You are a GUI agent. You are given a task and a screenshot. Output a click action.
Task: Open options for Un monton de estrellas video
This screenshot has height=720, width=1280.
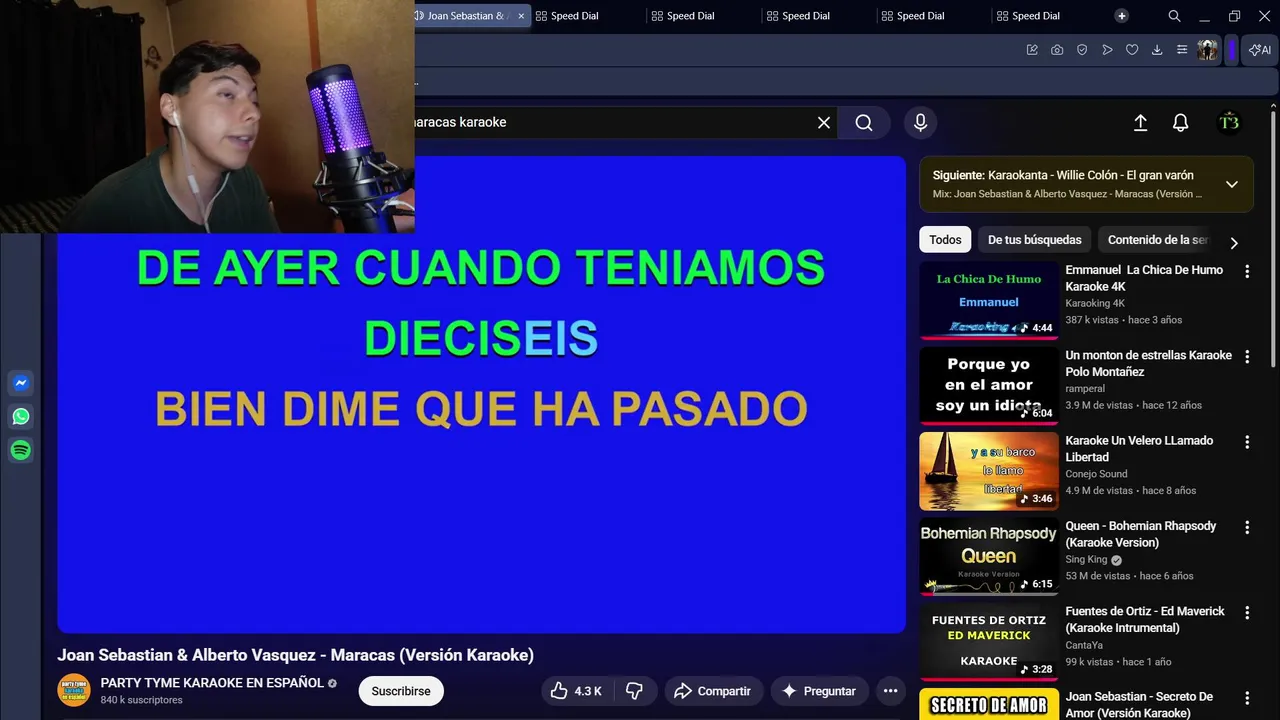[x=1247, y=356]
